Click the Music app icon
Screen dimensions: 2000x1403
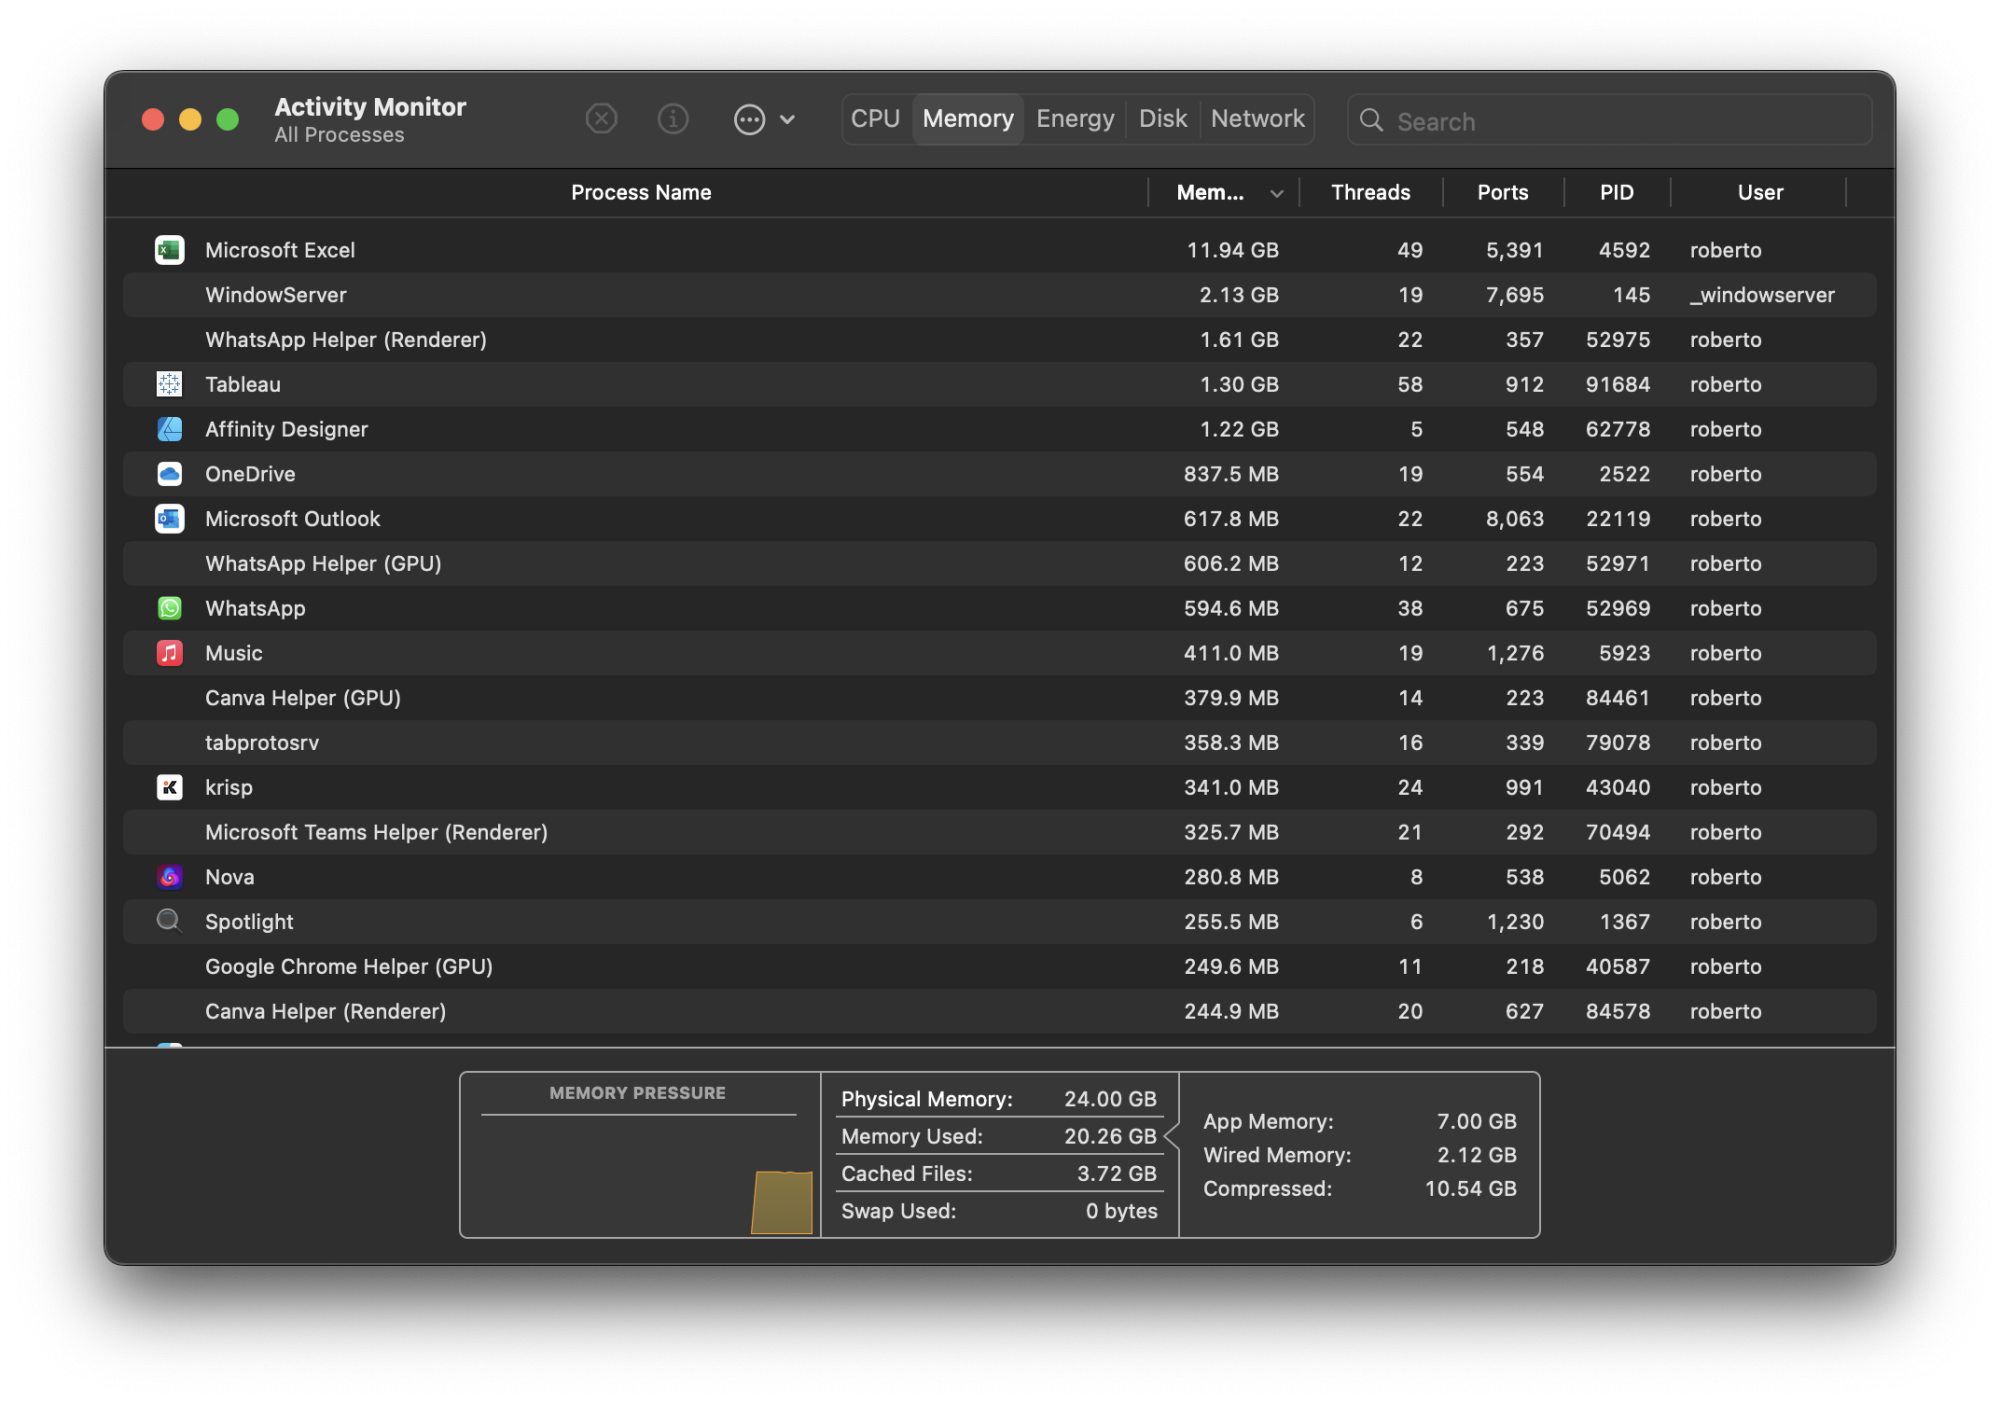pos(169,653)
